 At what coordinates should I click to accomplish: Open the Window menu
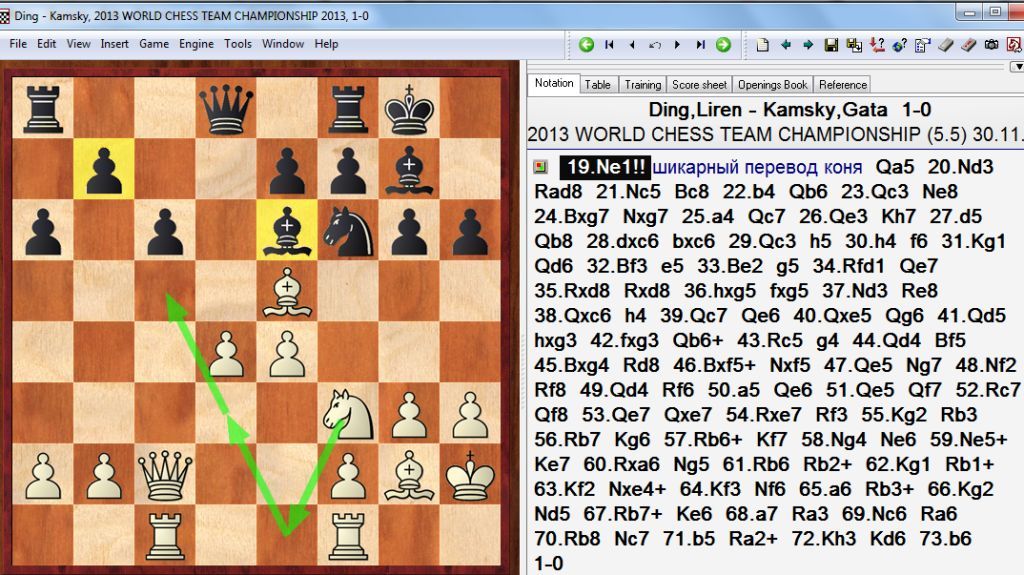point(283,44)
